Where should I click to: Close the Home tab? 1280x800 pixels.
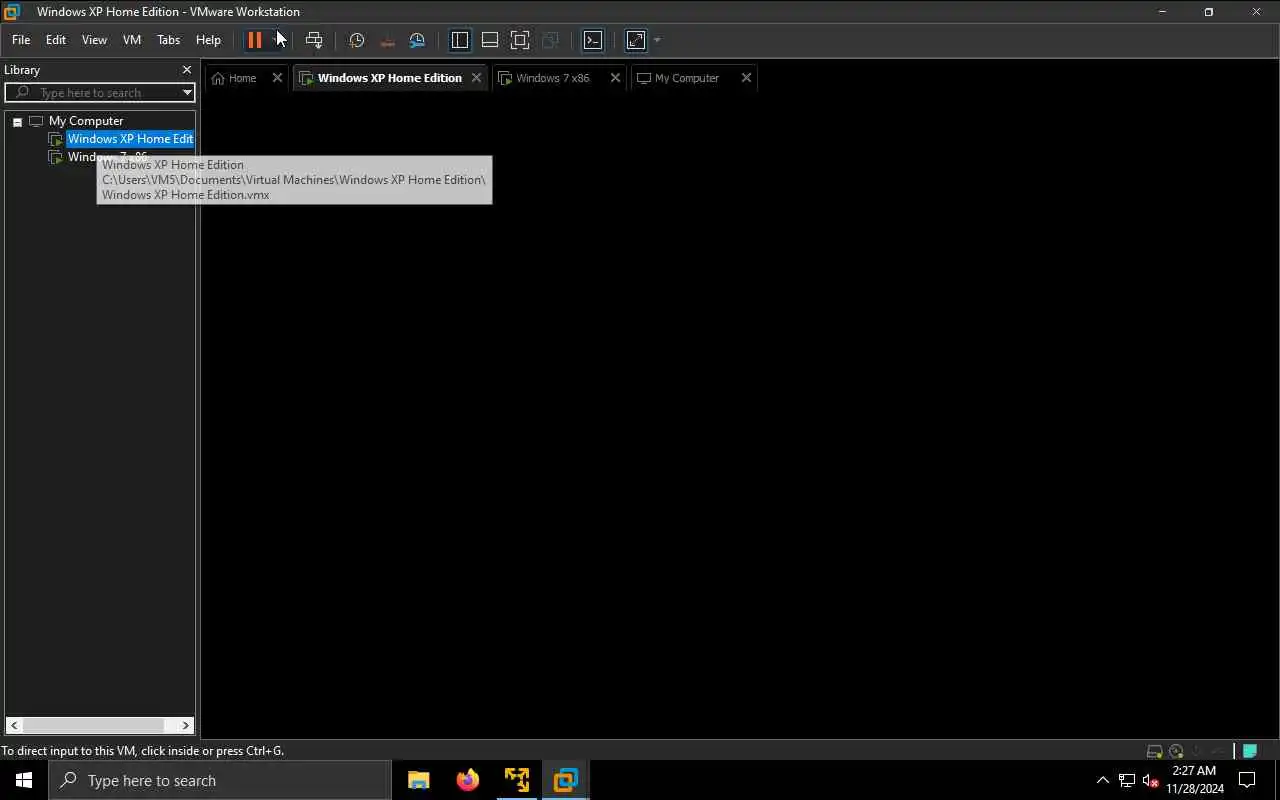point(278,78)
